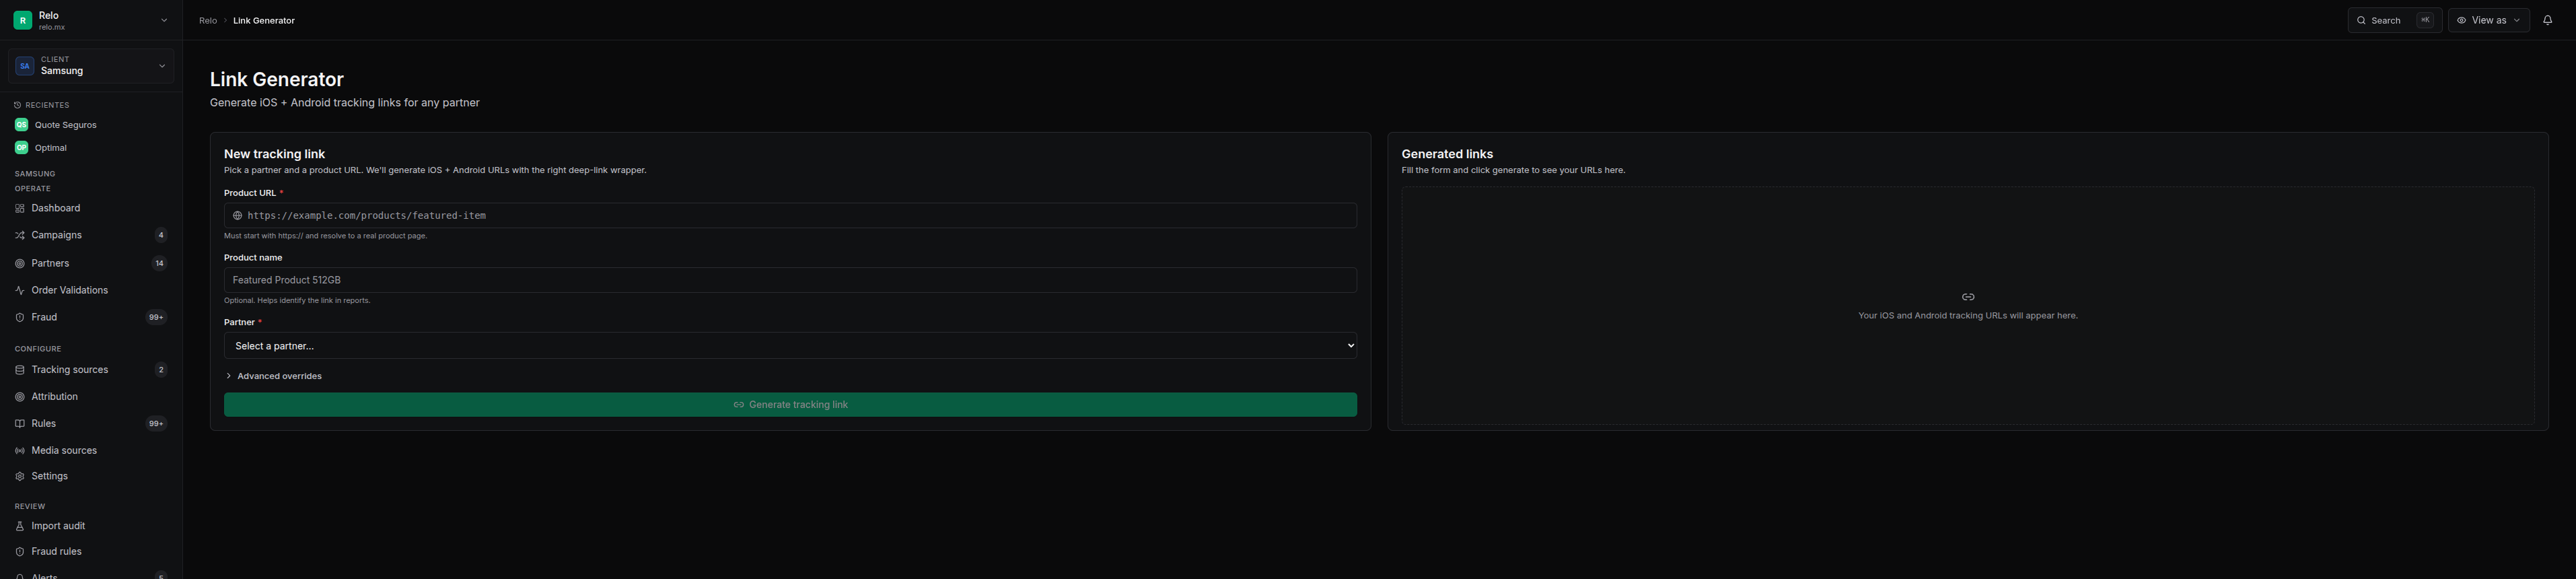2576x579 pixels.
Task: Open the Samsung client selector
Action: [91, 66]
